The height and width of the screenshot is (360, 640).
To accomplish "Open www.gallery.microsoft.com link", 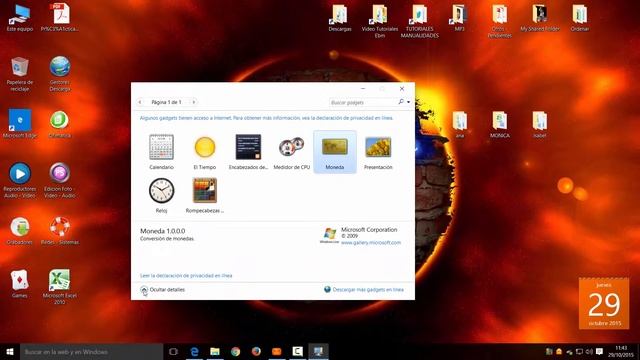I will pos(371,242).
